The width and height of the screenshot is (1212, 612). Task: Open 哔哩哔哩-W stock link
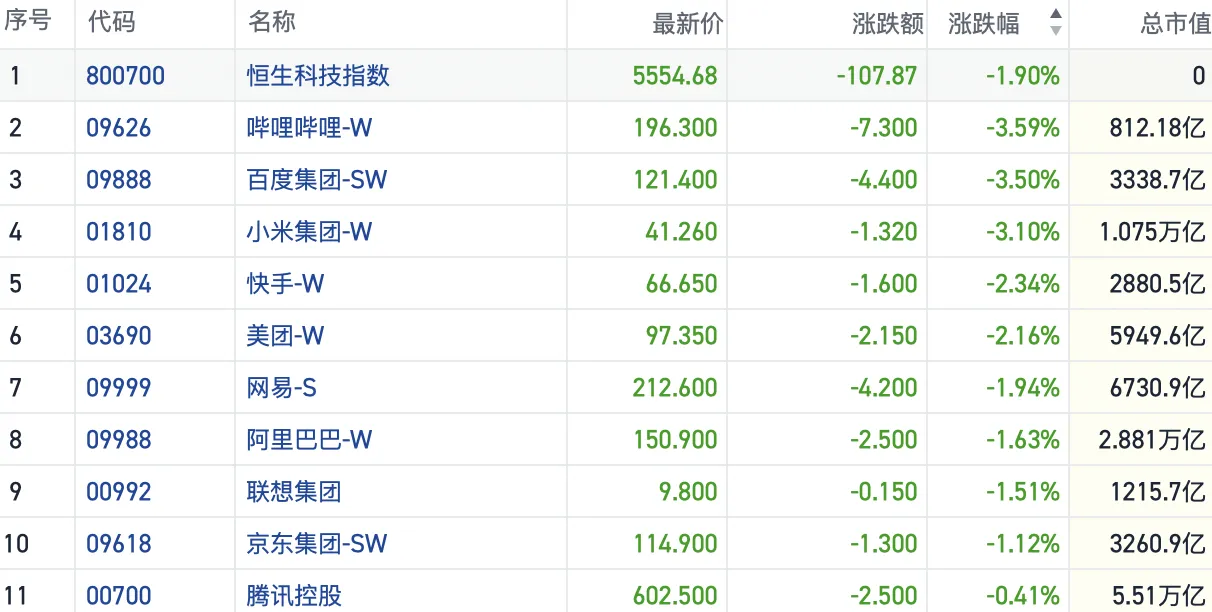click(x=309, y=128)
